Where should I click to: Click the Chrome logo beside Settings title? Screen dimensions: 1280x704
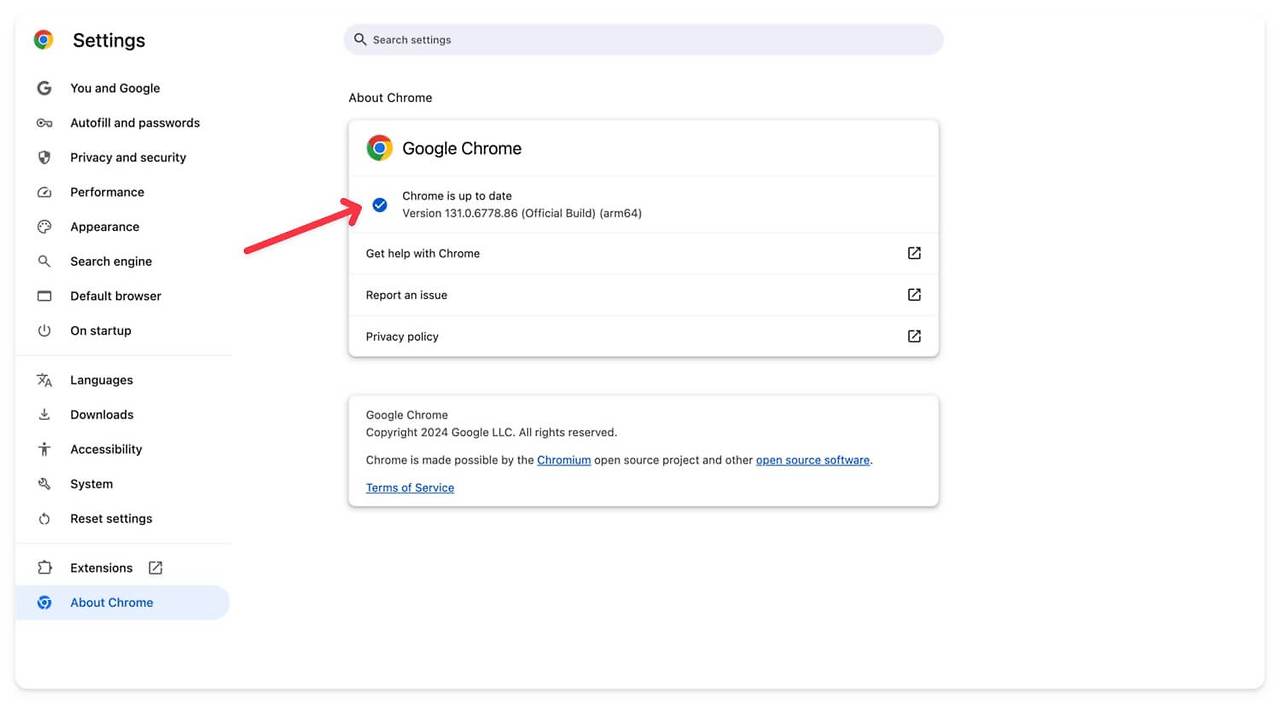tap(43, 40)
